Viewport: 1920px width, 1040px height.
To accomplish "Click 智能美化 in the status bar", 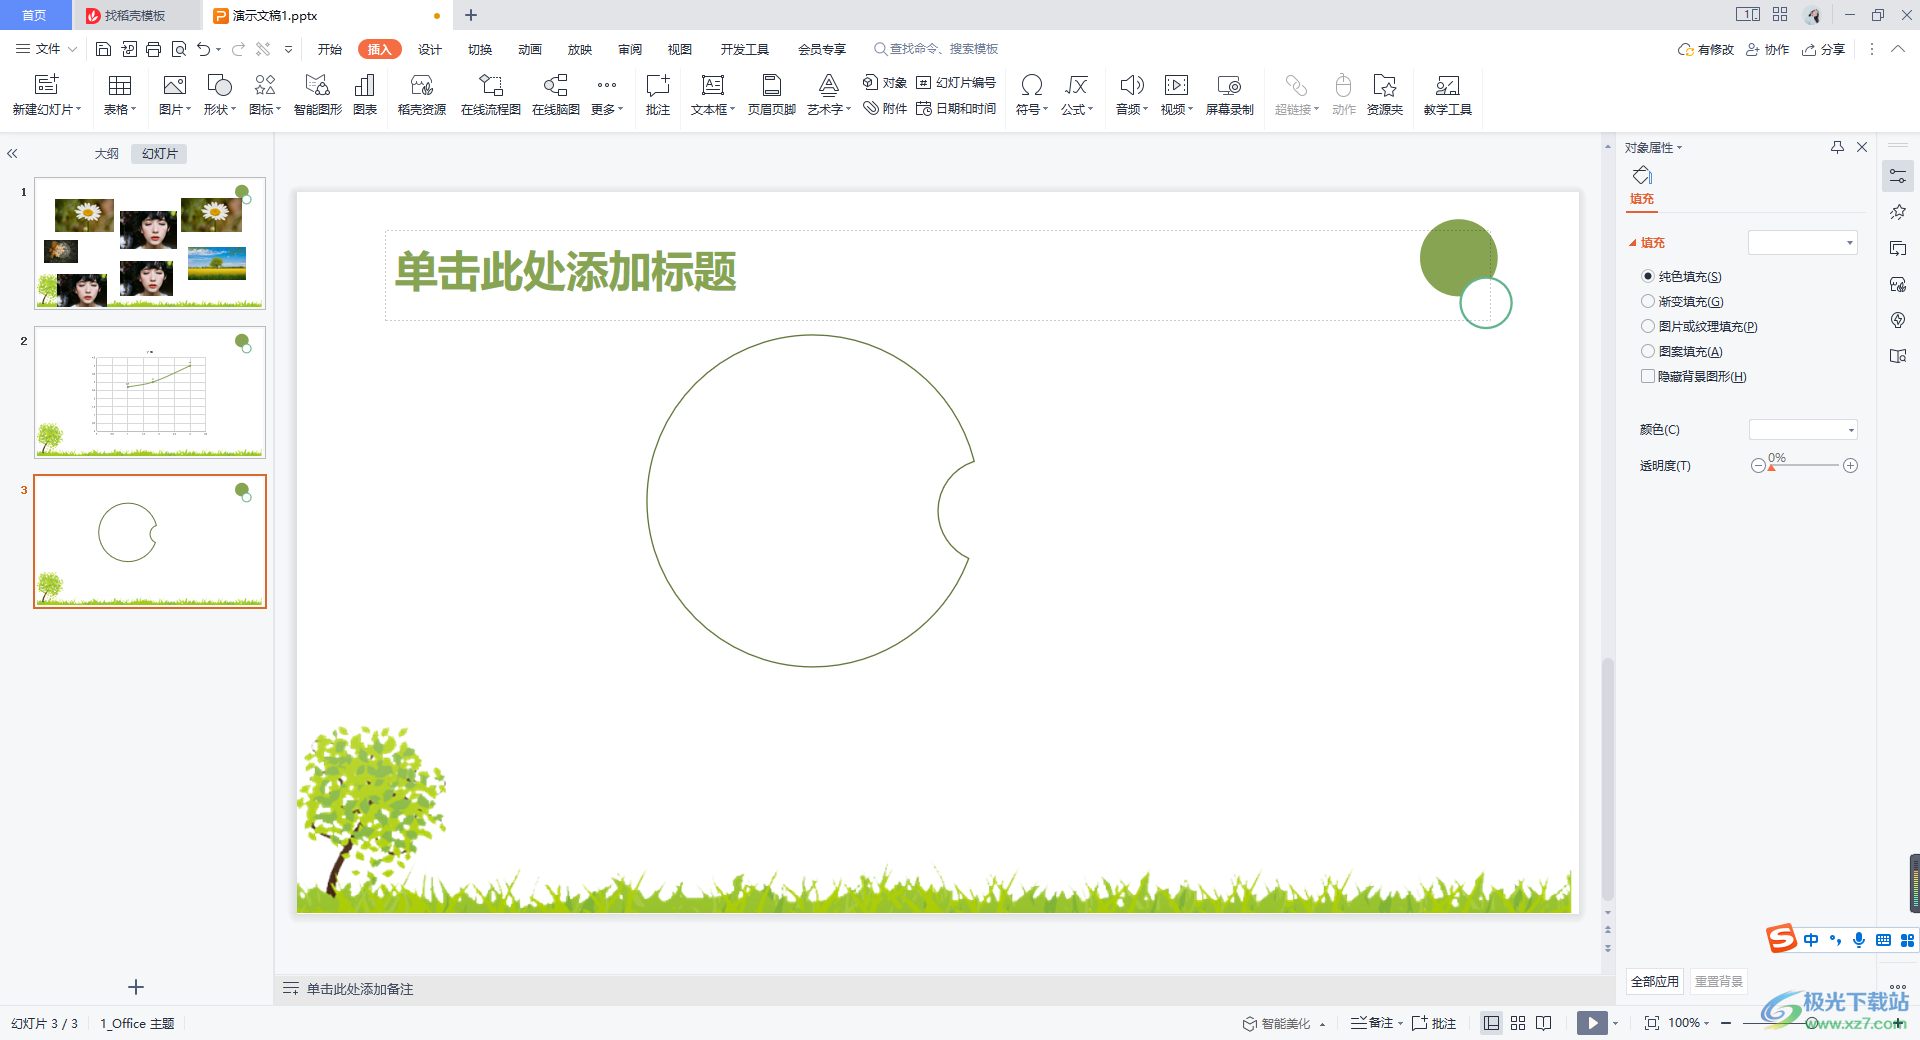I will pyautogui.click(x=1277, y=1023).
